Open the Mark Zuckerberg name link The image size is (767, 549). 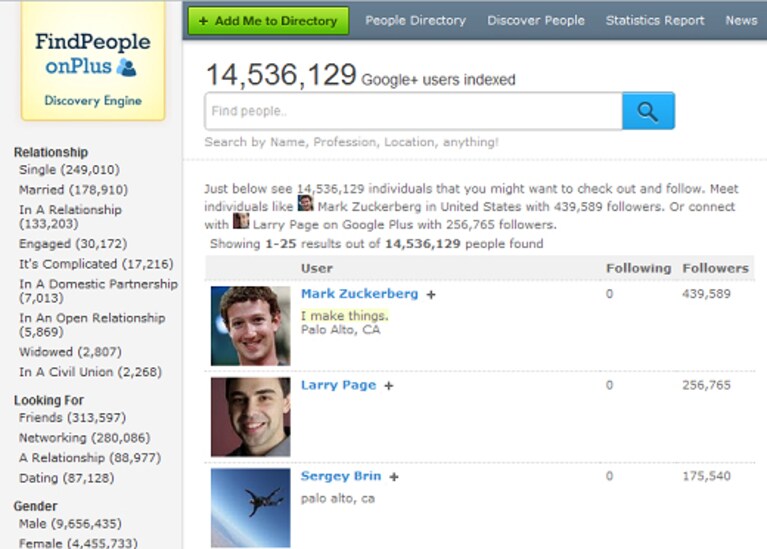[x=360, y=294]
